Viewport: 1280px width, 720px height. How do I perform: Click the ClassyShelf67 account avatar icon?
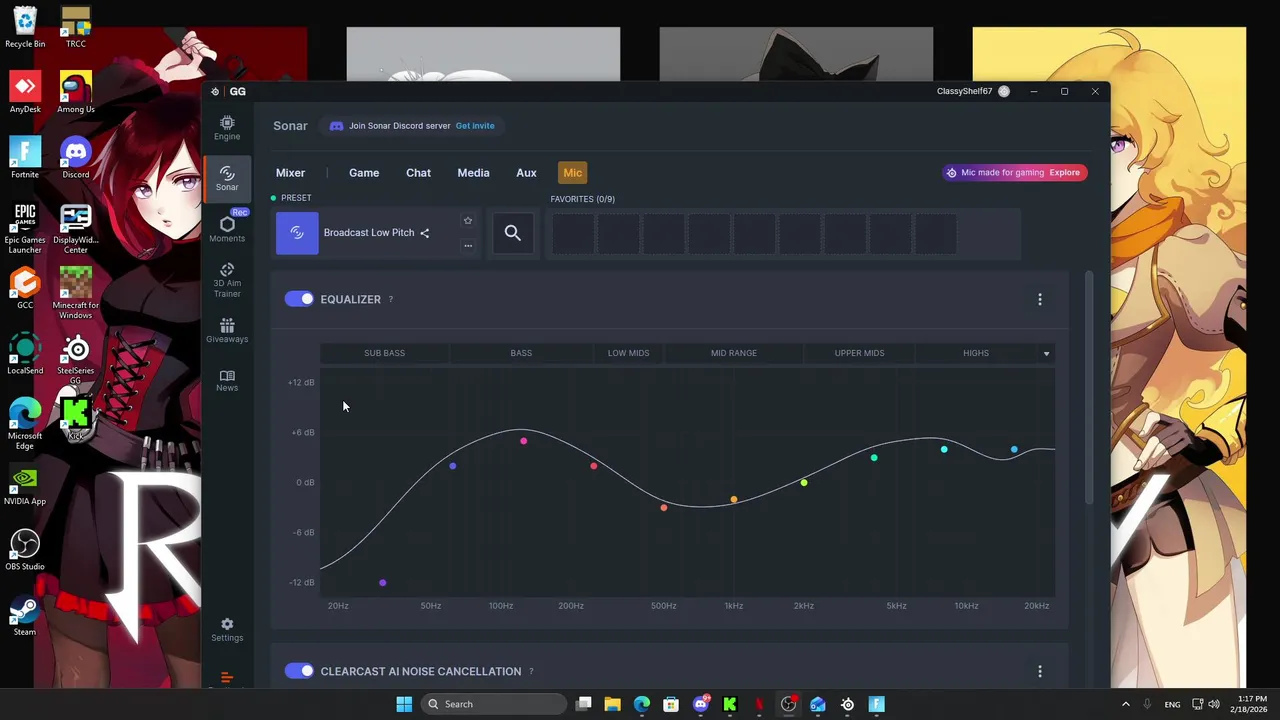click(1004, 91)
